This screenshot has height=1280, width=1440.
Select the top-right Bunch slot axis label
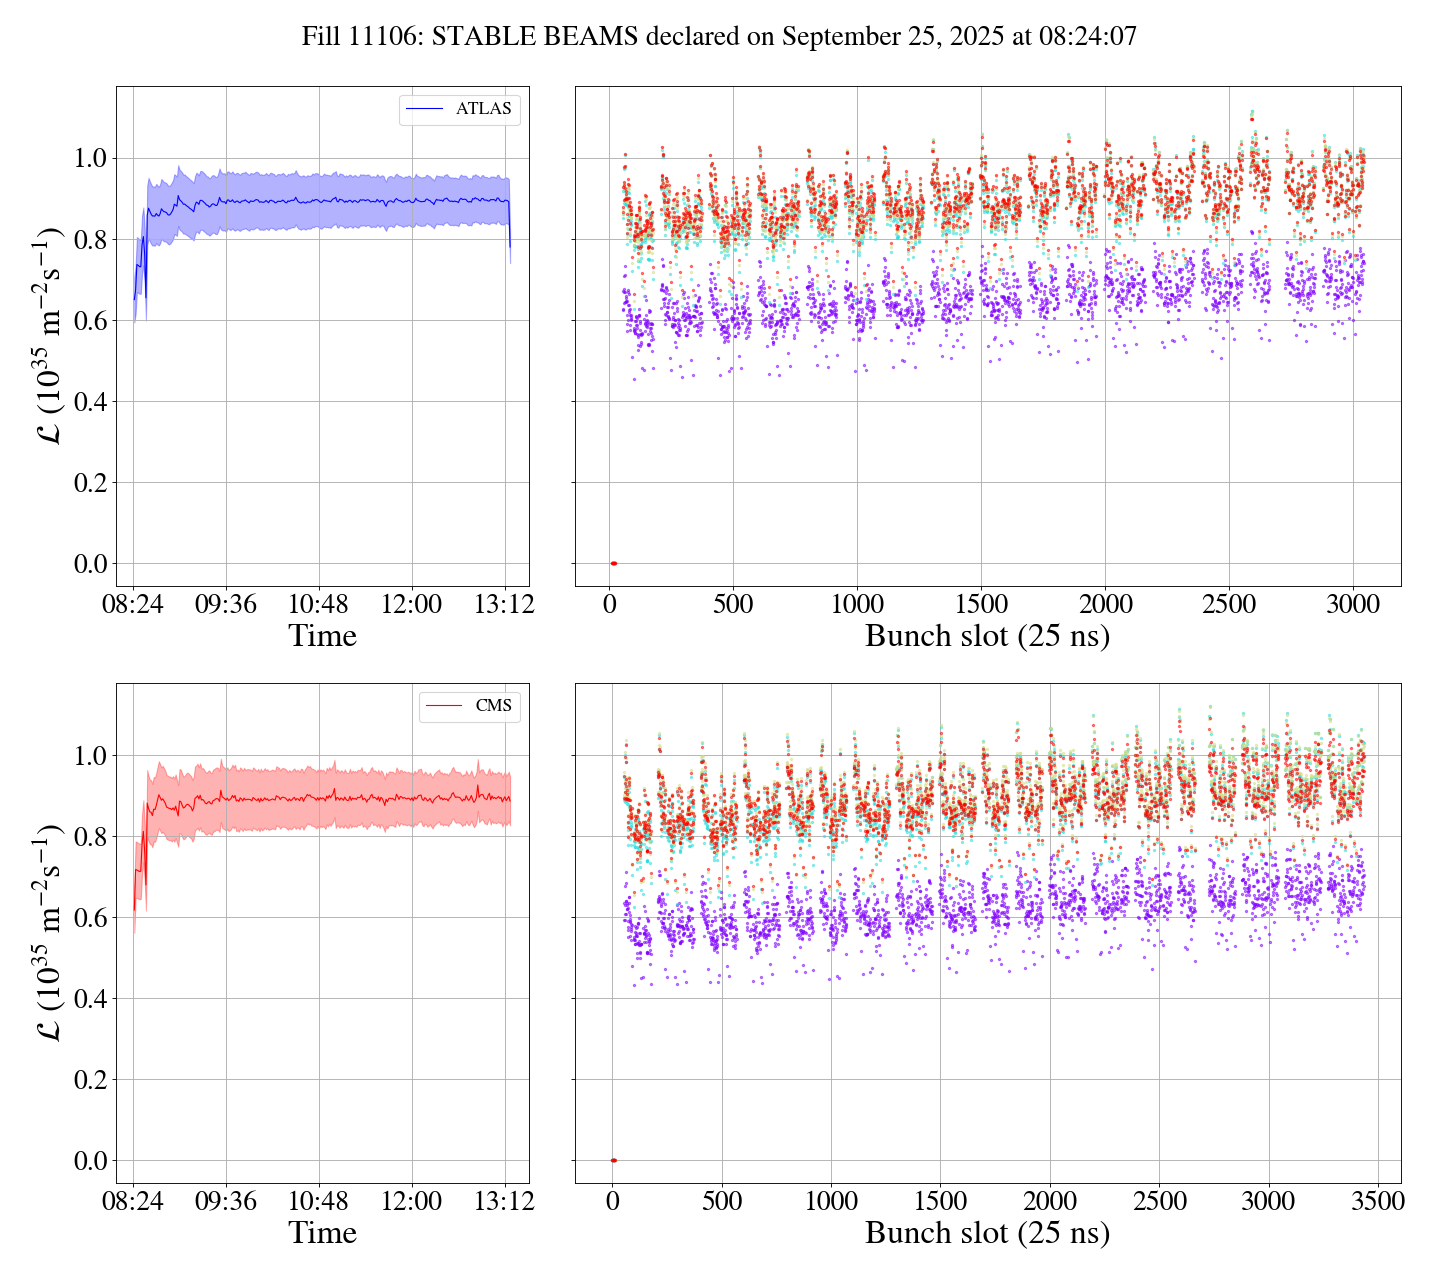click(987, 636)
